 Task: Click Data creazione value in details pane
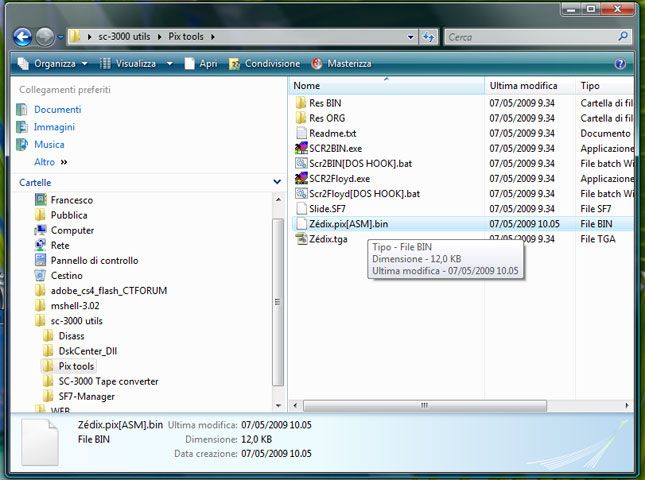[276, 454]
